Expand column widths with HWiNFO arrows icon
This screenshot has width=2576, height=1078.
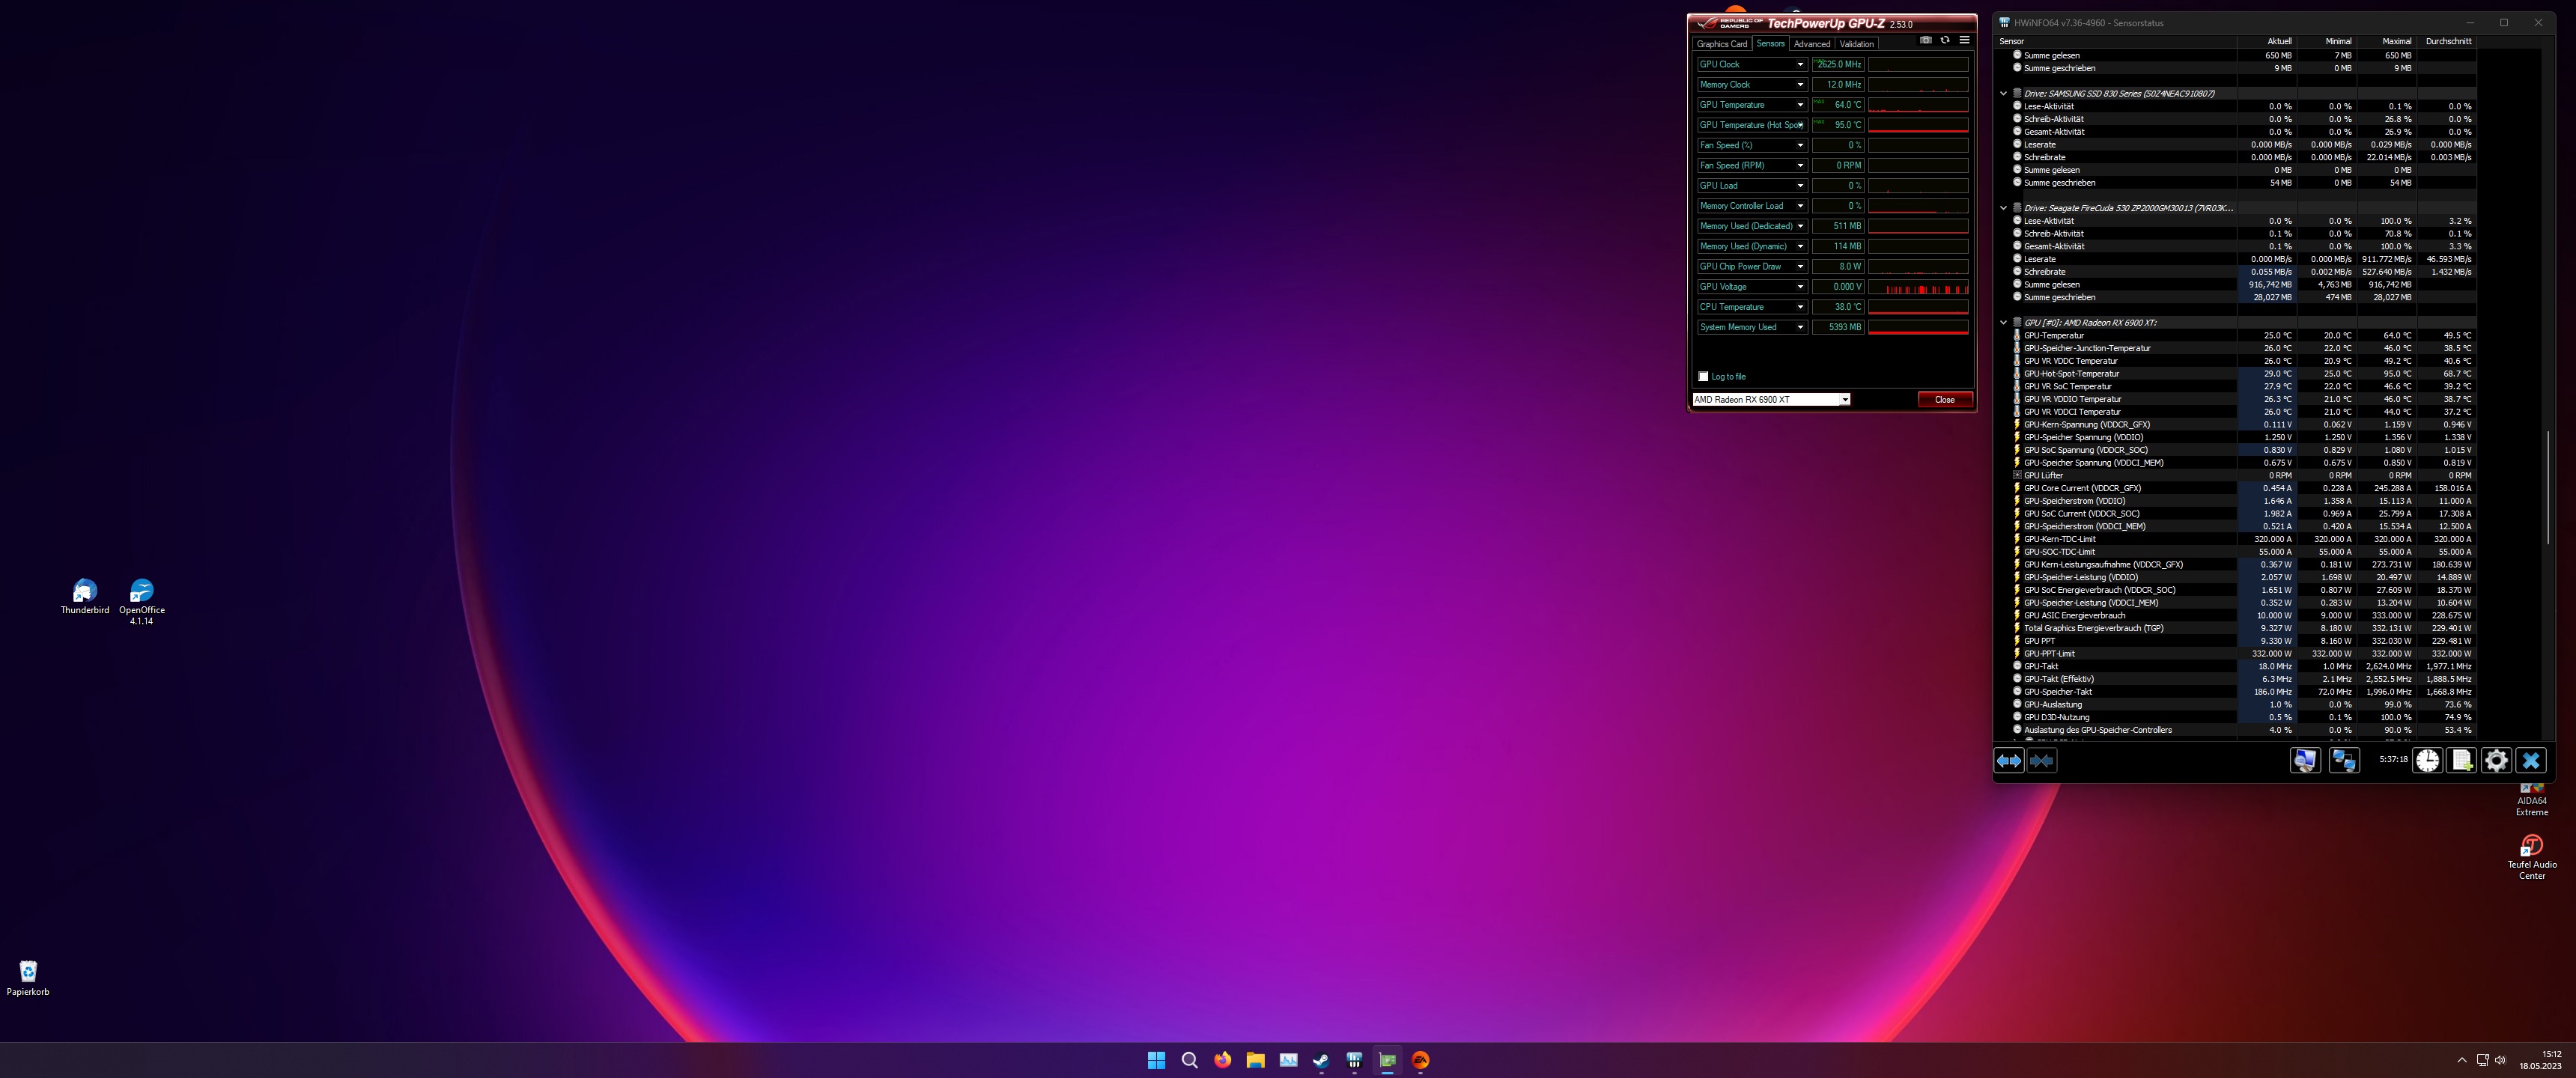click(x=2009, y=760)
